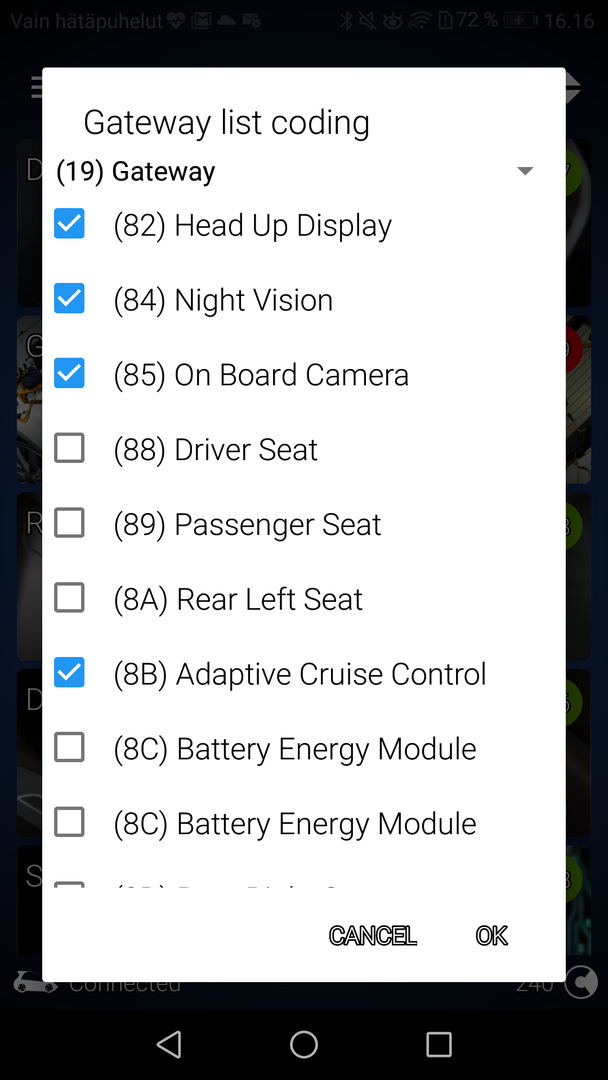Image resolution: width=608 pixels, height=1080 pixels.
Task: Open the hamburger menu icon behind dialog
Action: [x=36, y=88]
